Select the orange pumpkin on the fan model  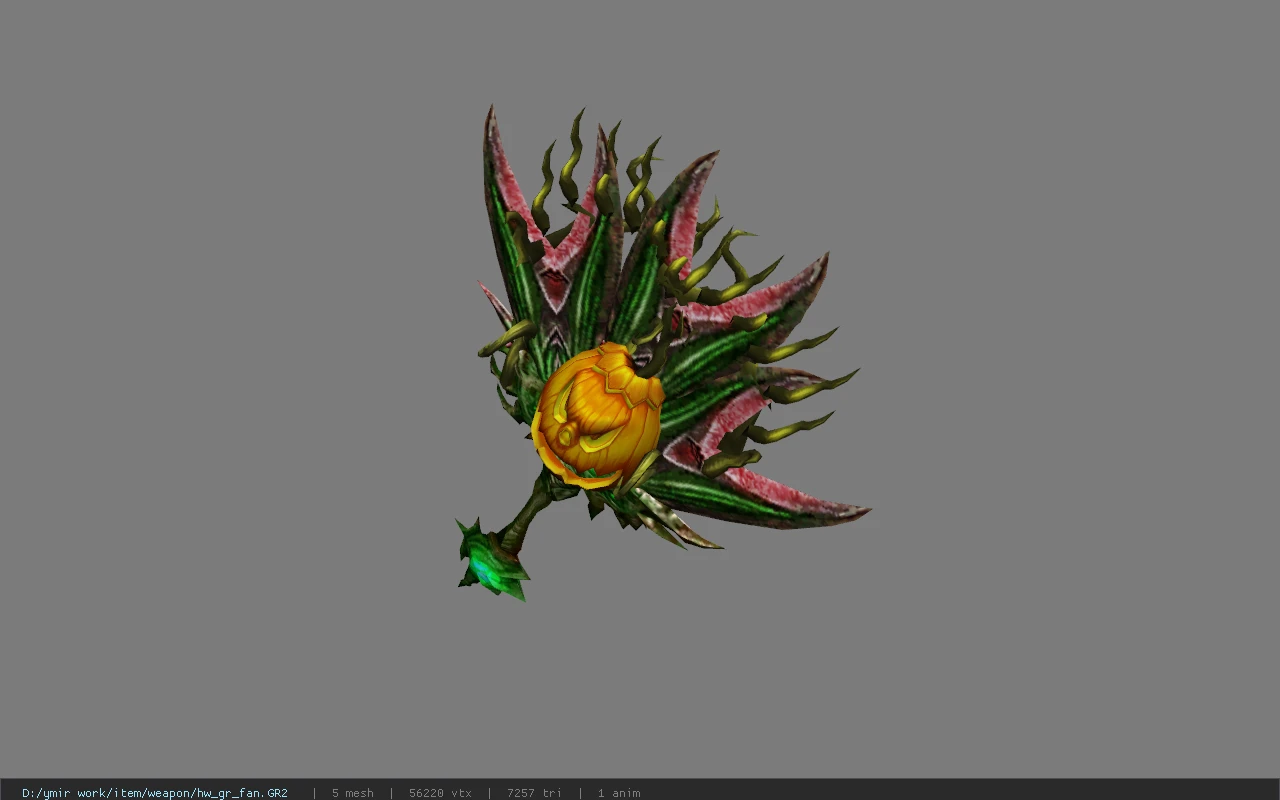pos(597,415)
